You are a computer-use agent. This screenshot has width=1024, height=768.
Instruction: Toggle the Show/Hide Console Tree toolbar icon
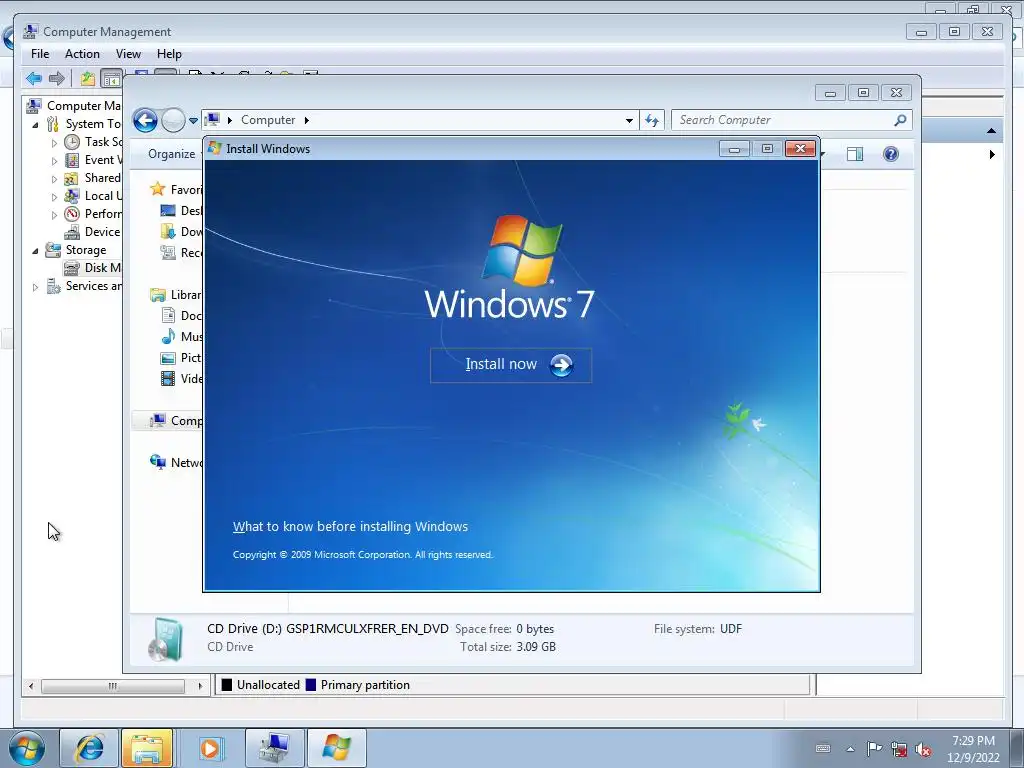click(x=111, y=78)
